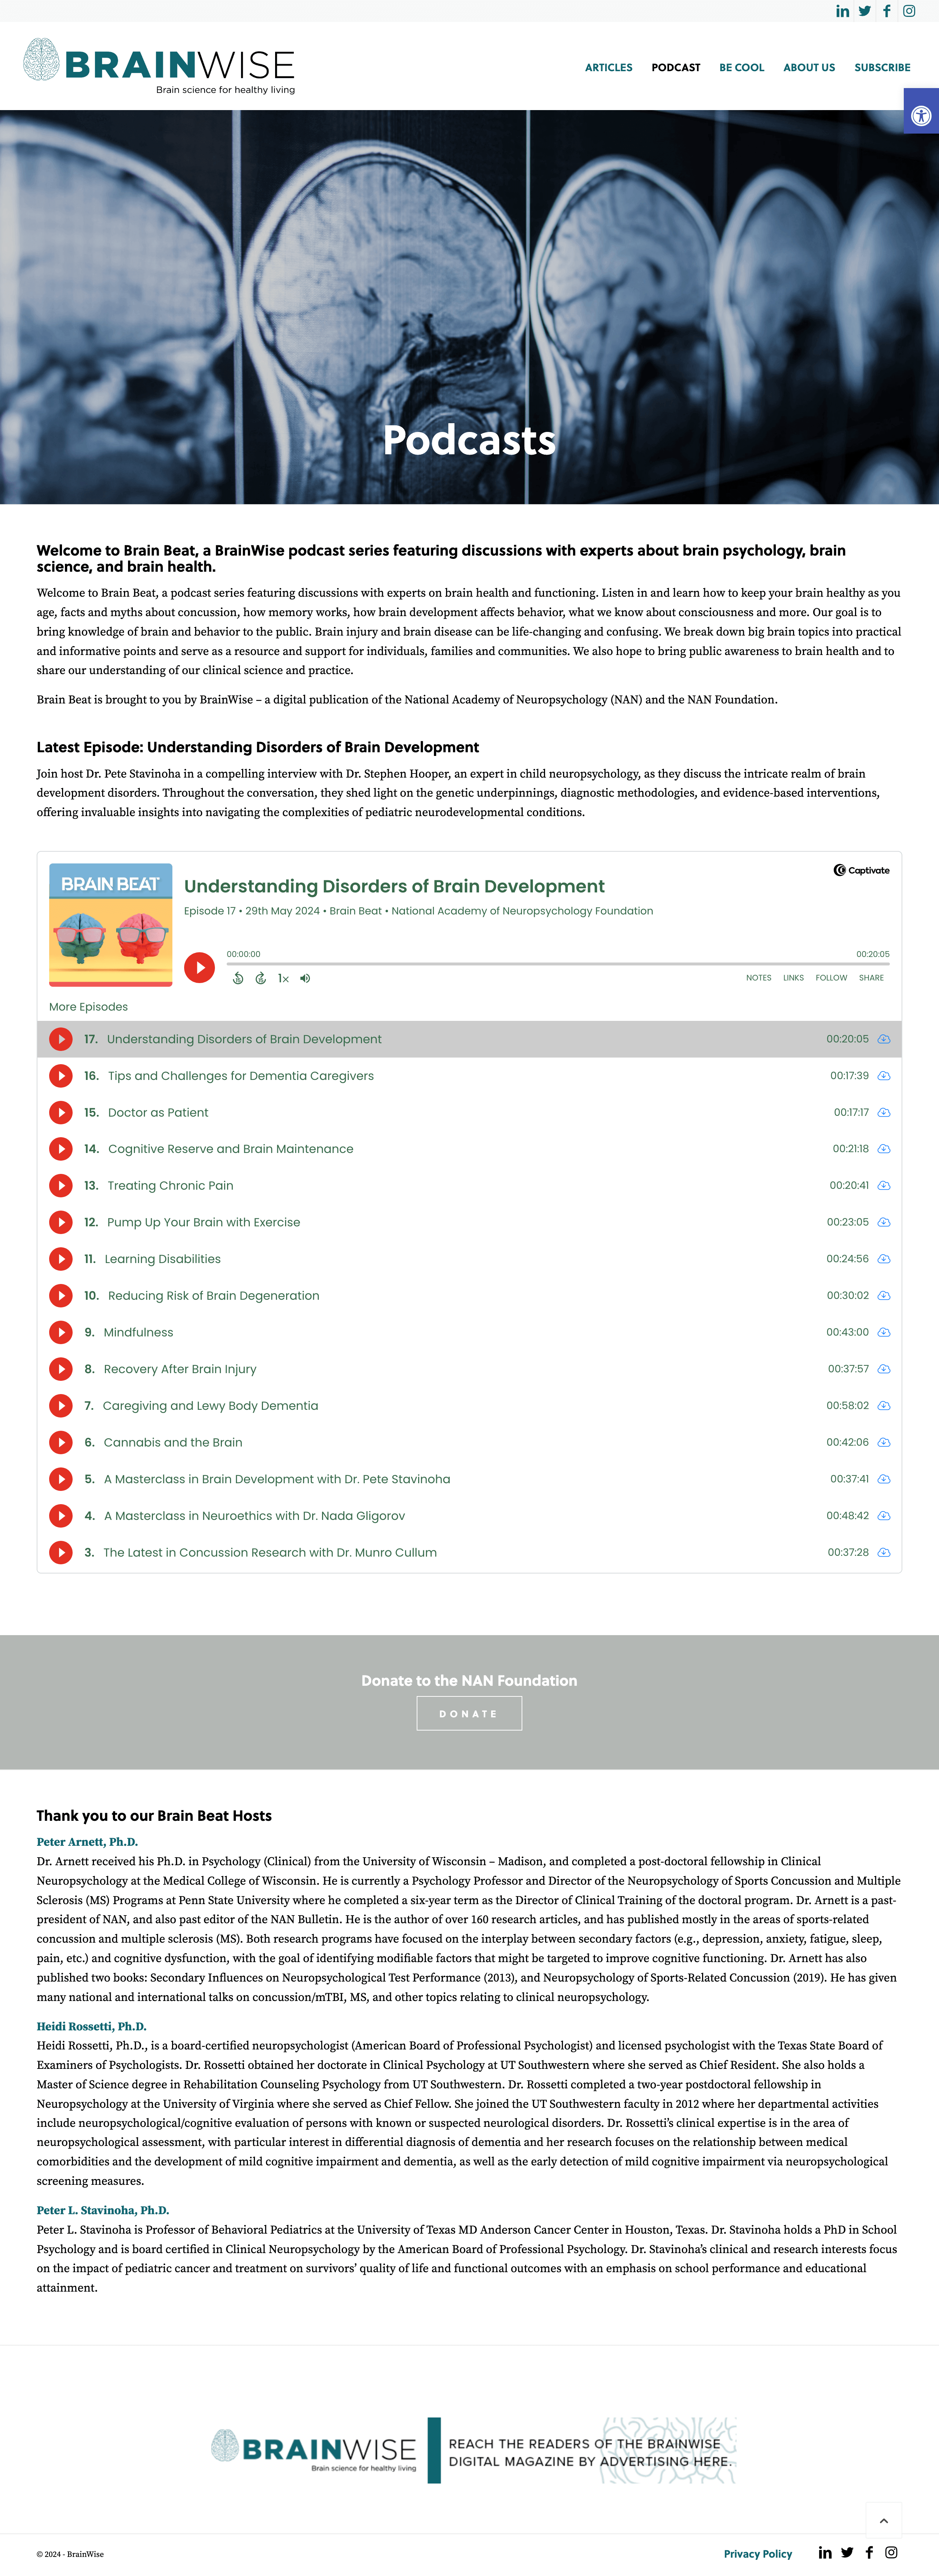The height and width of the screenshot is (2576, 939).
Task: Open SUBSCRIBE menu item
Action: click(882, 68)
